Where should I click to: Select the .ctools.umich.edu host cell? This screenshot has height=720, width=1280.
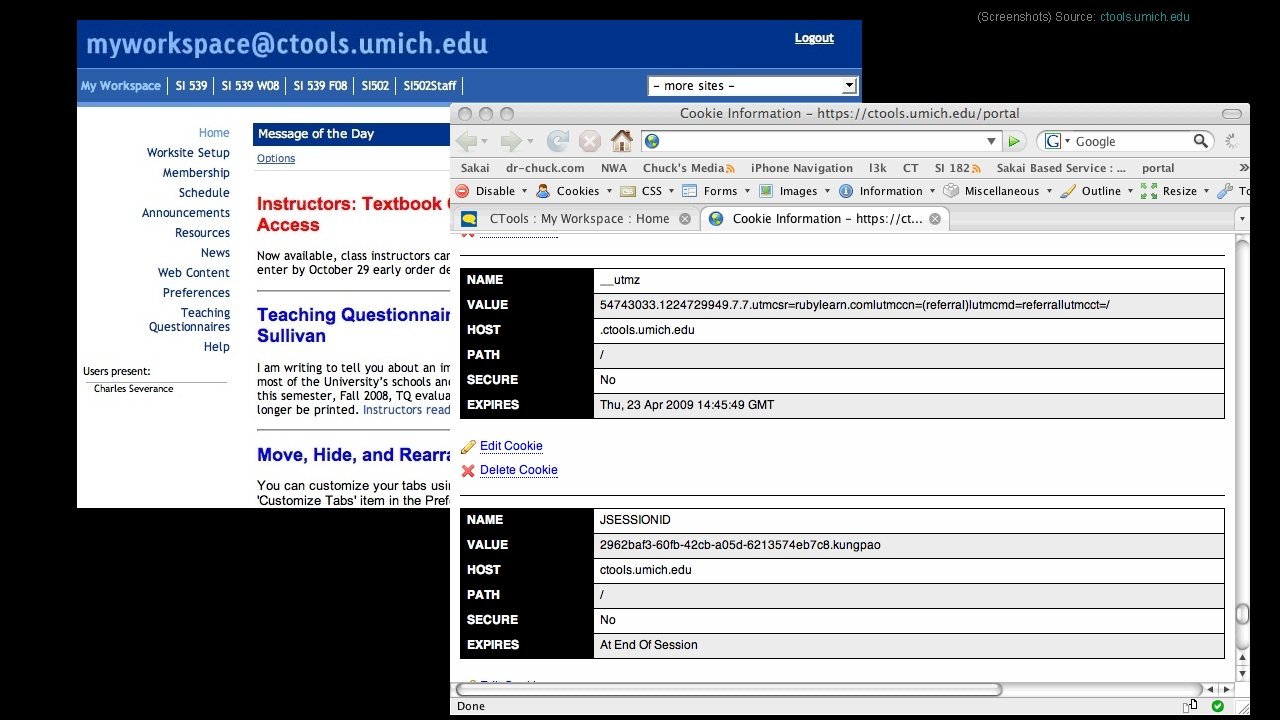click(909, 330)
